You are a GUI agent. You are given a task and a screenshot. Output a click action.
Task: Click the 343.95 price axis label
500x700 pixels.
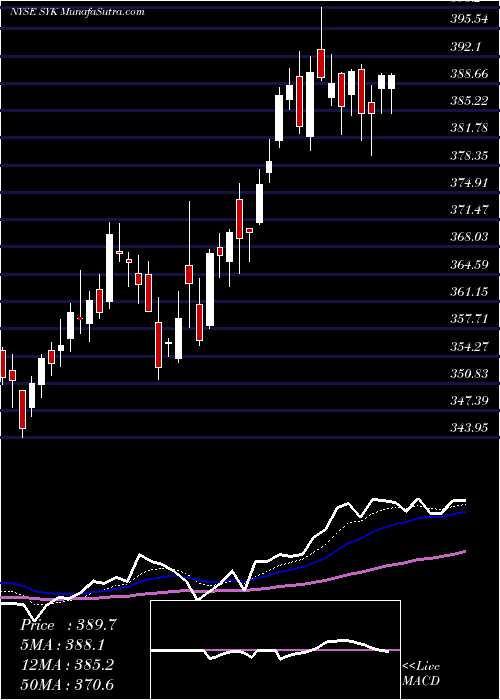469,428
